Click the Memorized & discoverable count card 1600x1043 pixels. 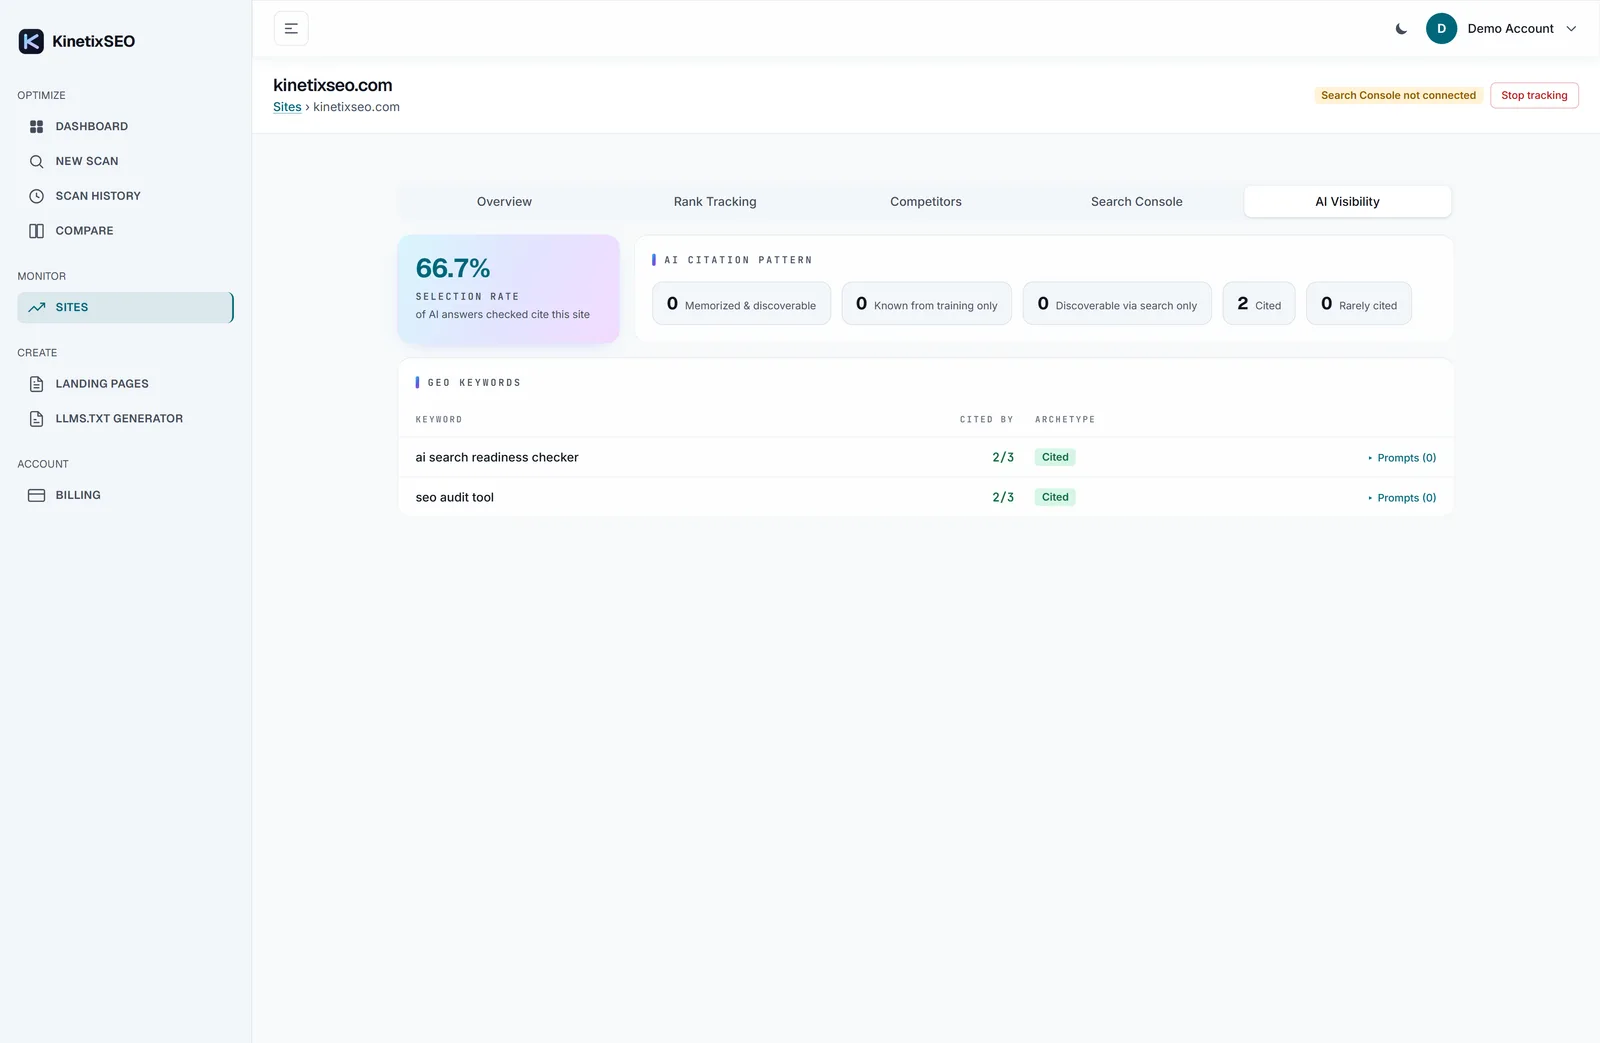point(741,304)
